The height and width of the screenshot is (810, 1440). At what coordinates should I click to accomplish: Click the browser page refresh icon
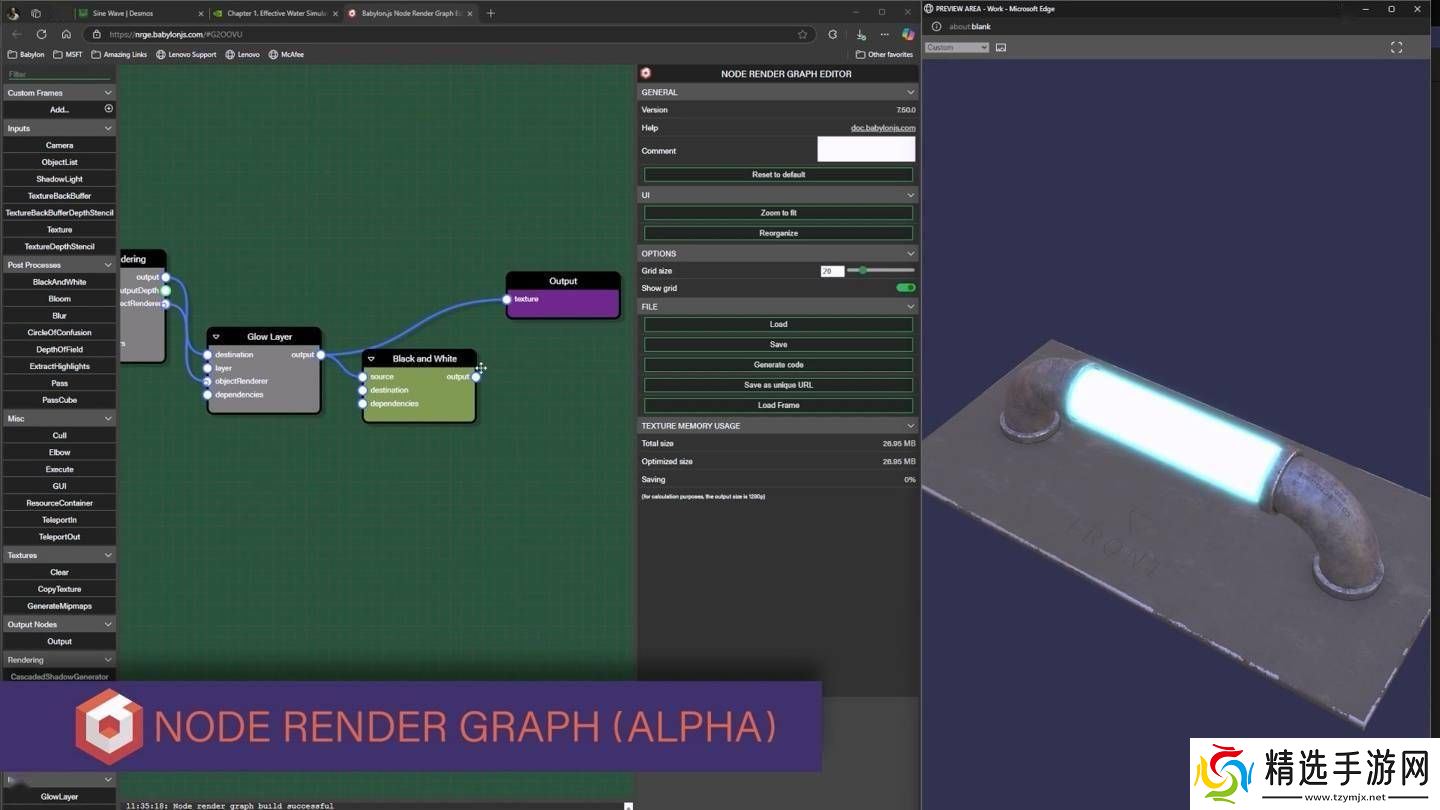tap(41, 34)
